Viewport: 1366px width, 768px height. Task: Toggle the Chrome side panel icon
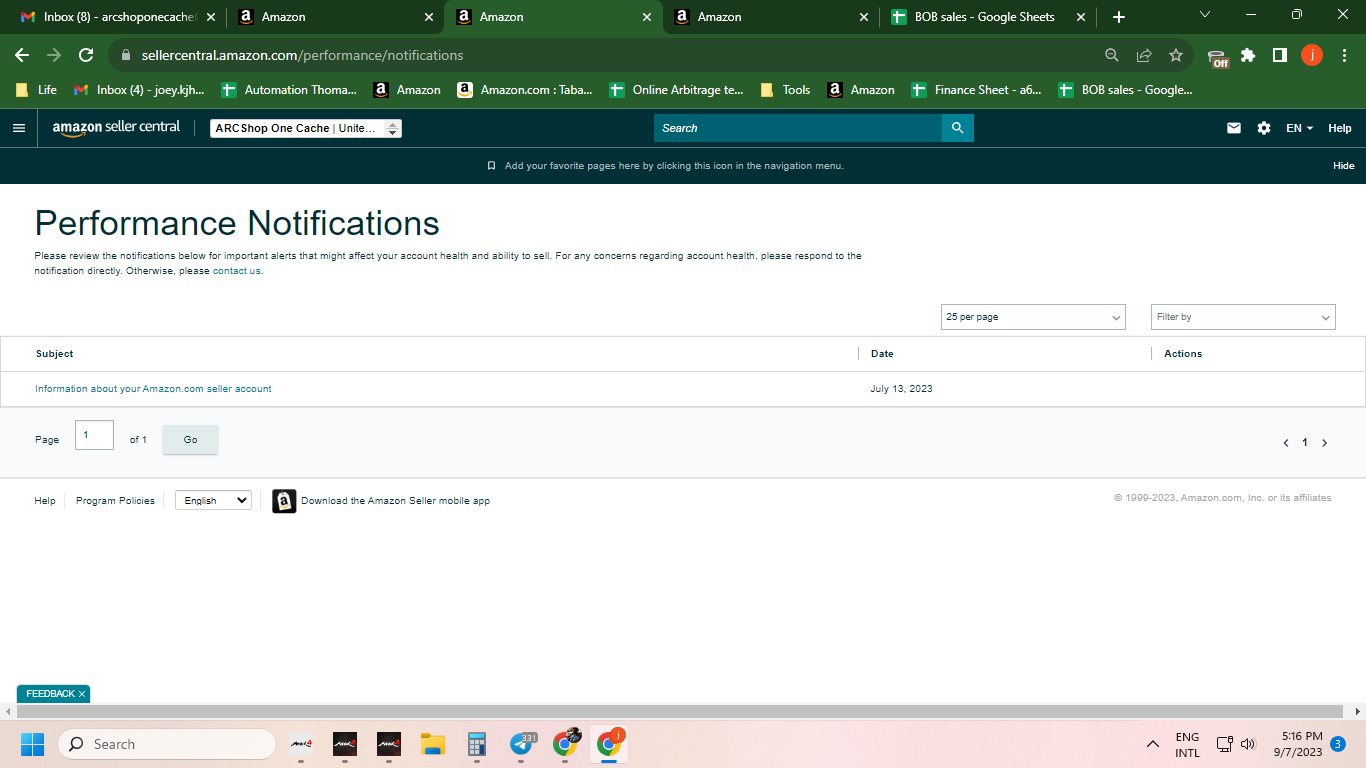point(1280,55)
